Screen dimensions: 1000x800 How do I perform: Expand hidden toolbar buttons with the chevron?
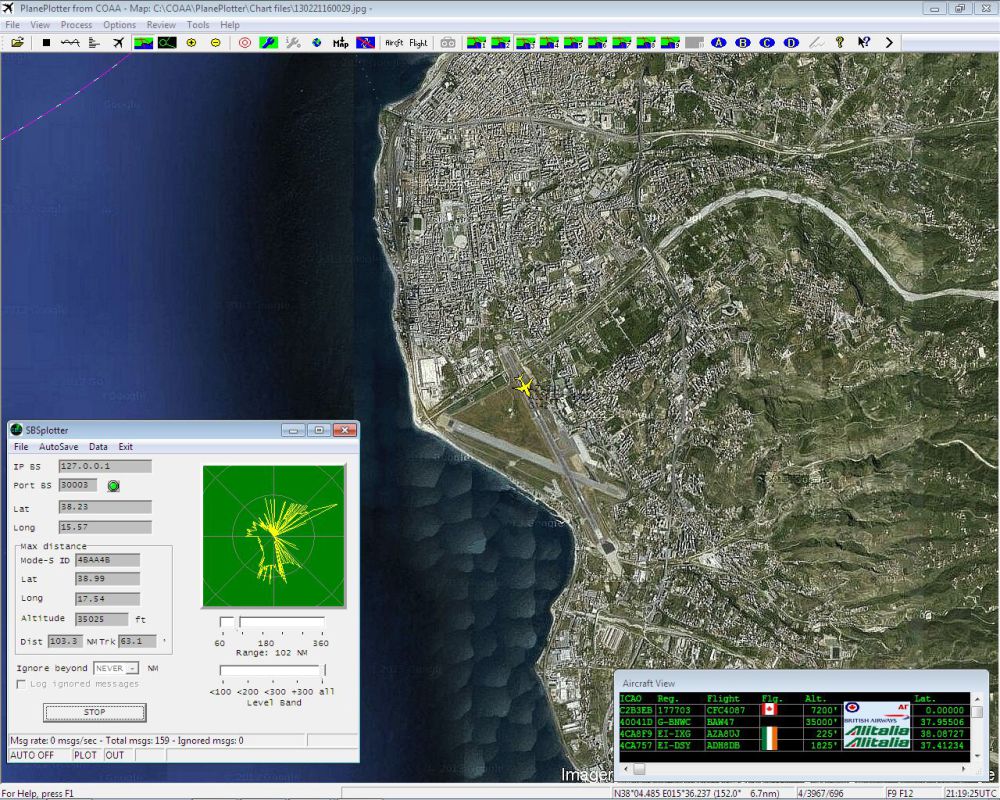(x=889, y=42)
